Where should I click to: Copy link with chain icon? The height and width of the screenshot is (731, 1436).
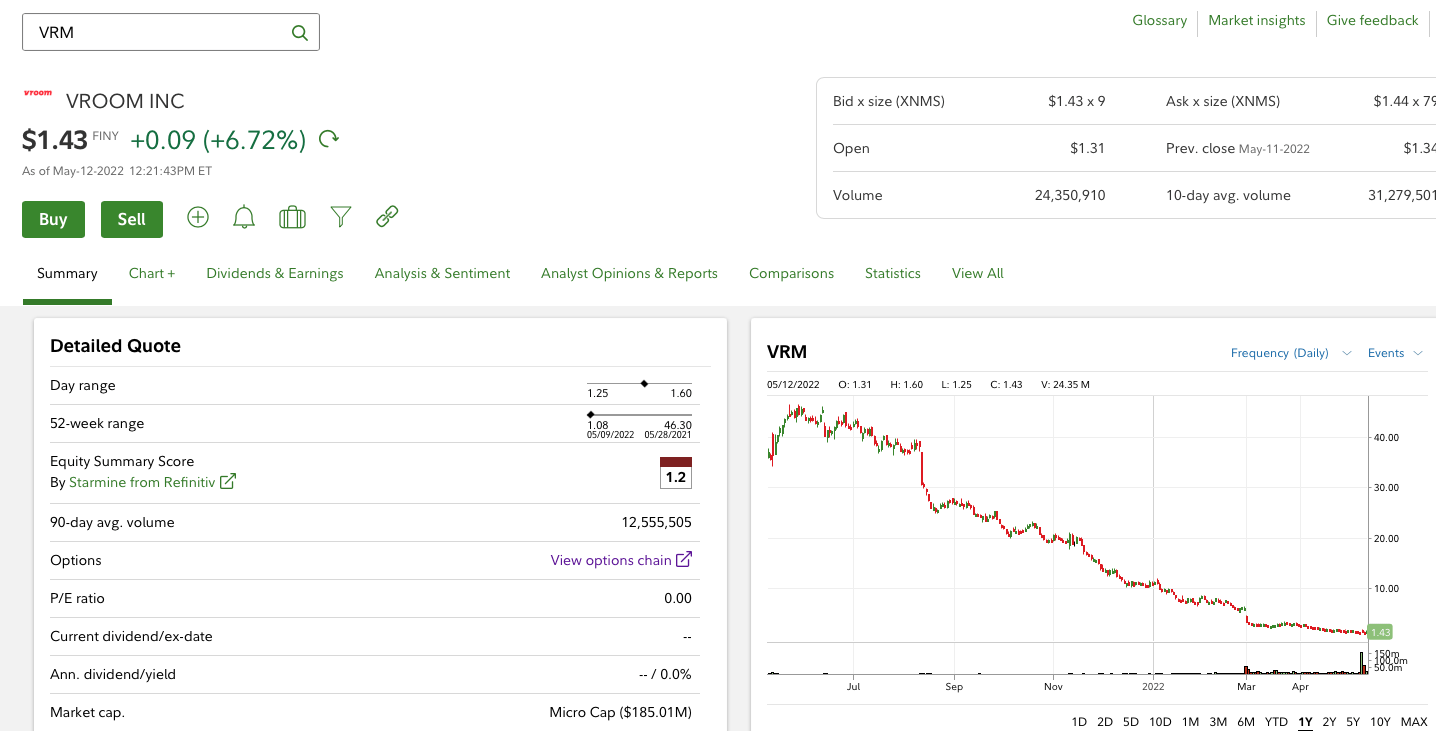[387, 216]
